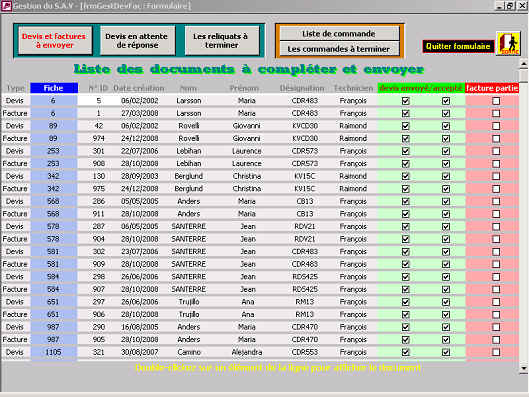Click the scrollbar up arrow at top right
The image size is (529, 397).
click(524, 64)
